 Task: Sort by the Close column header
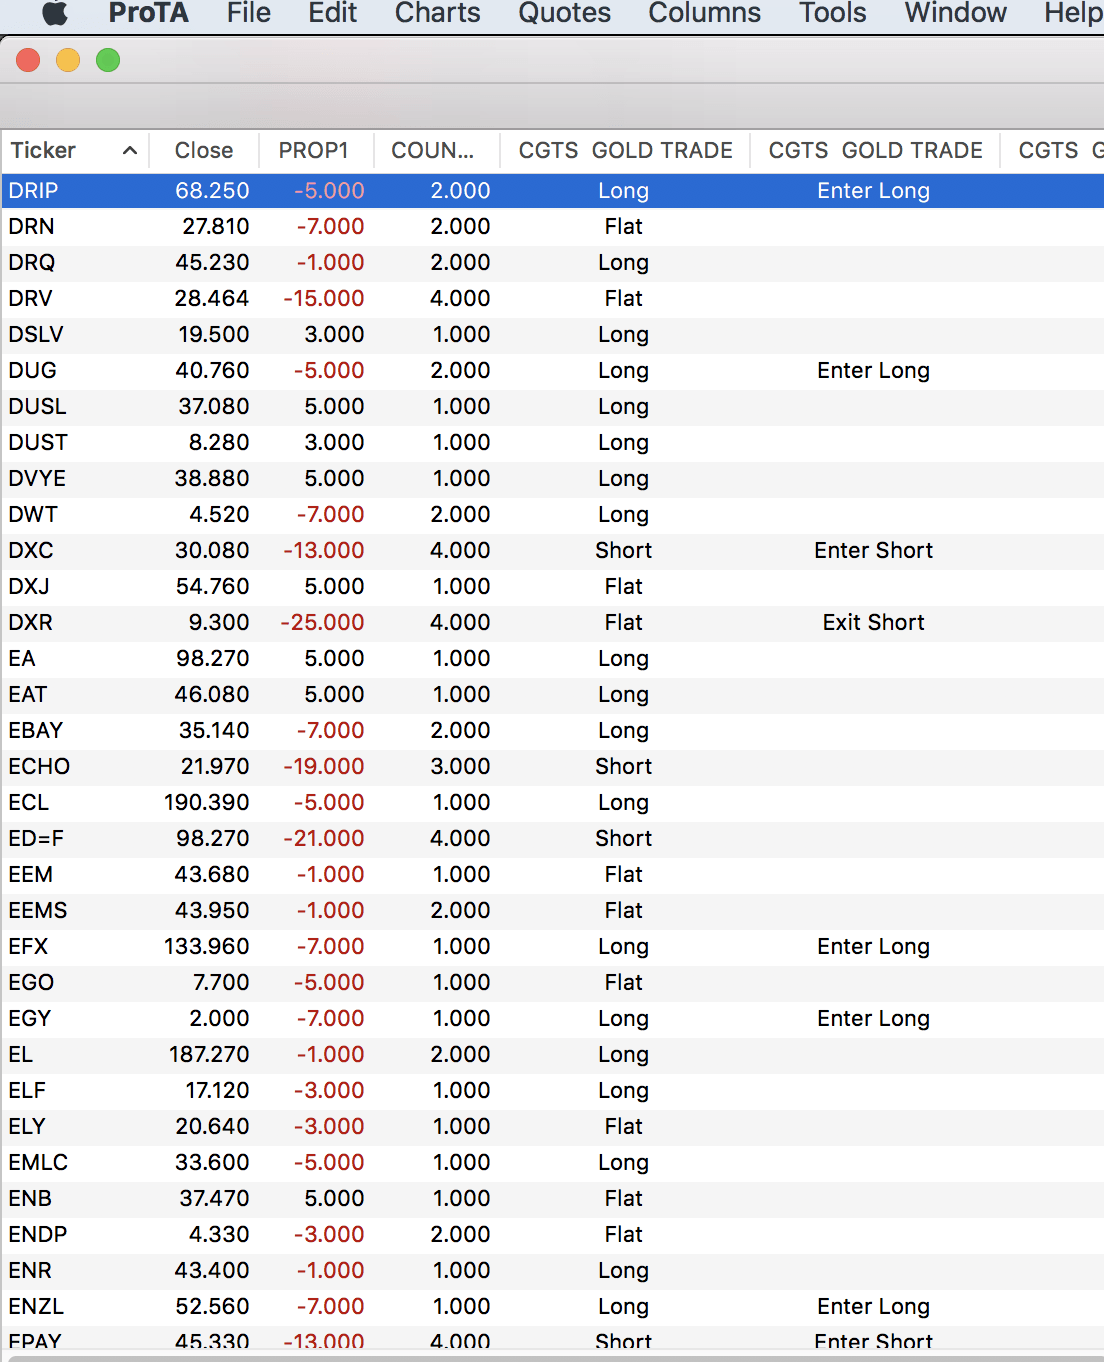coord(204,151)
